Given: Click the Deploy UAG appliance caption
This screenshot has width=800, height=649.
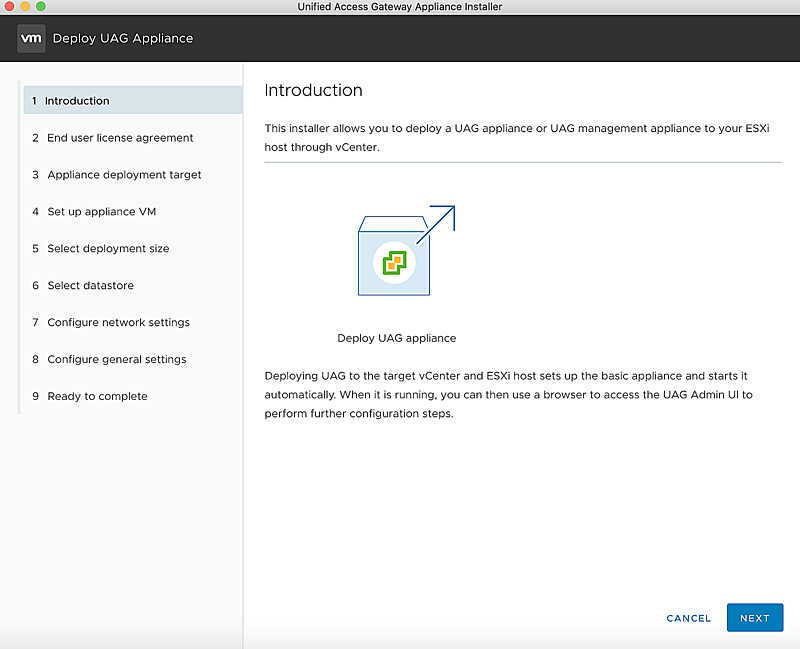Looking at the screenshot, I should pyautogui.click(x=396, y=338).
